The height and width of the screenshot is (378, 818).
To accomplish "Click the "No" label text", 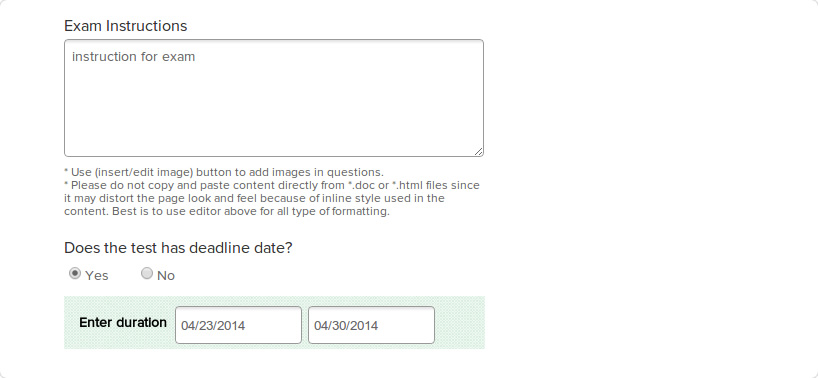I will [166, 276].
